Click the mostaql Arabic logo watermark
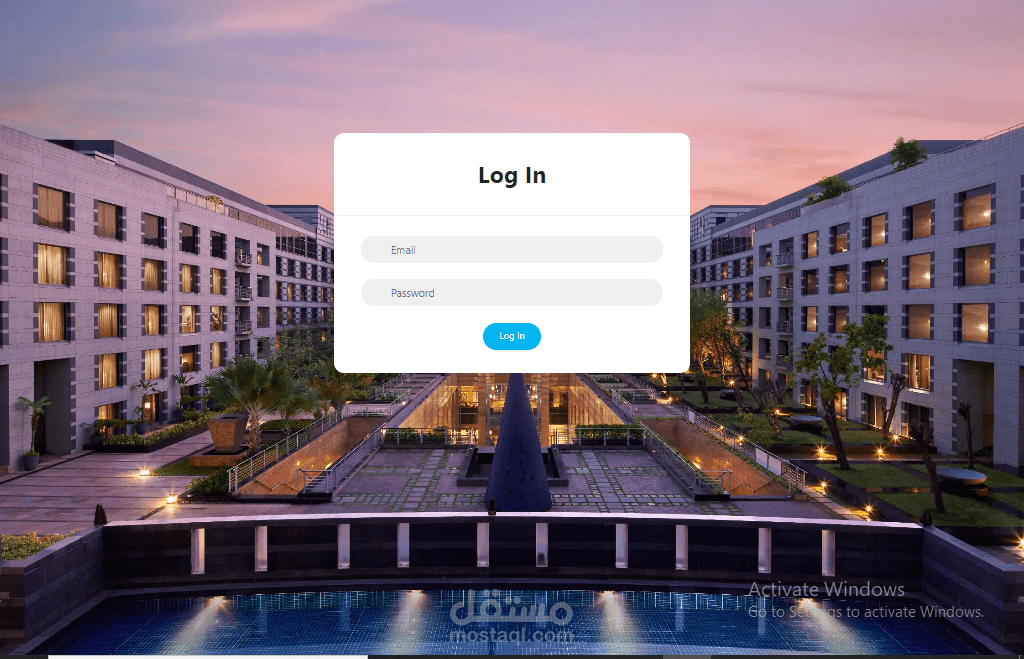The image size is (1024, 659). pyautogui.click(x=511, y=607)
